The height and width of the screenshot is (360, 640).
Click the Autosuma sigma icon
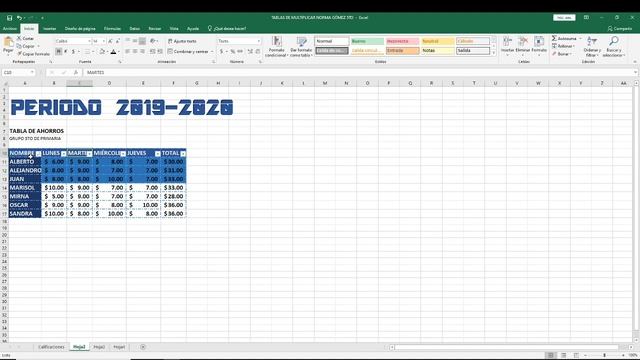554,38
